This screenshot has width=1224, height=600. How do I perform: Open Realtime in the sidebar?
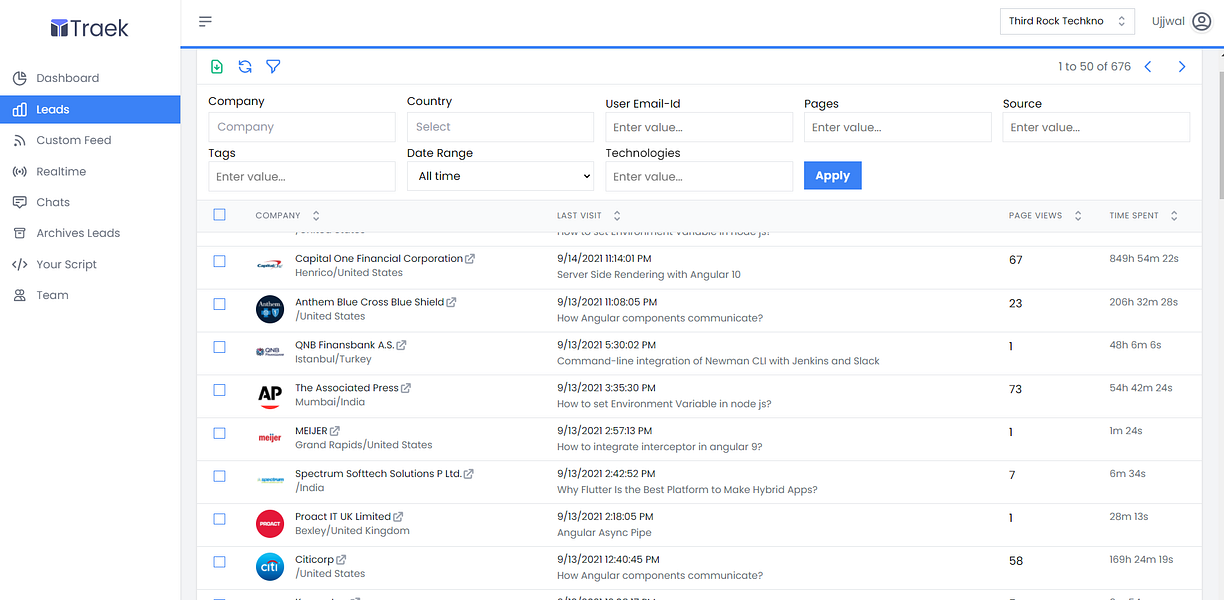[x=90, y=171]
